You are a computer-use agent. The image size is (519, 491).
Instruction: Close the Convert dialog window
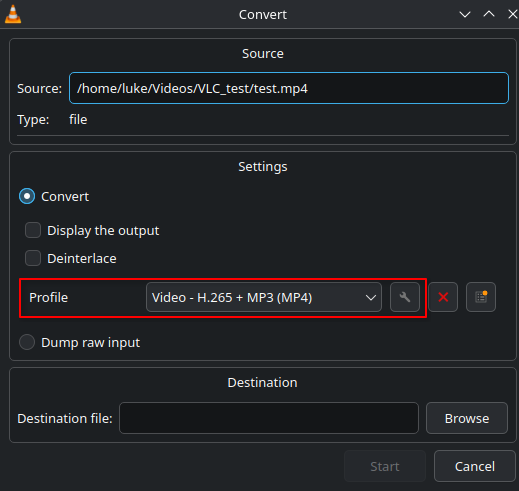tap(512, 14)
